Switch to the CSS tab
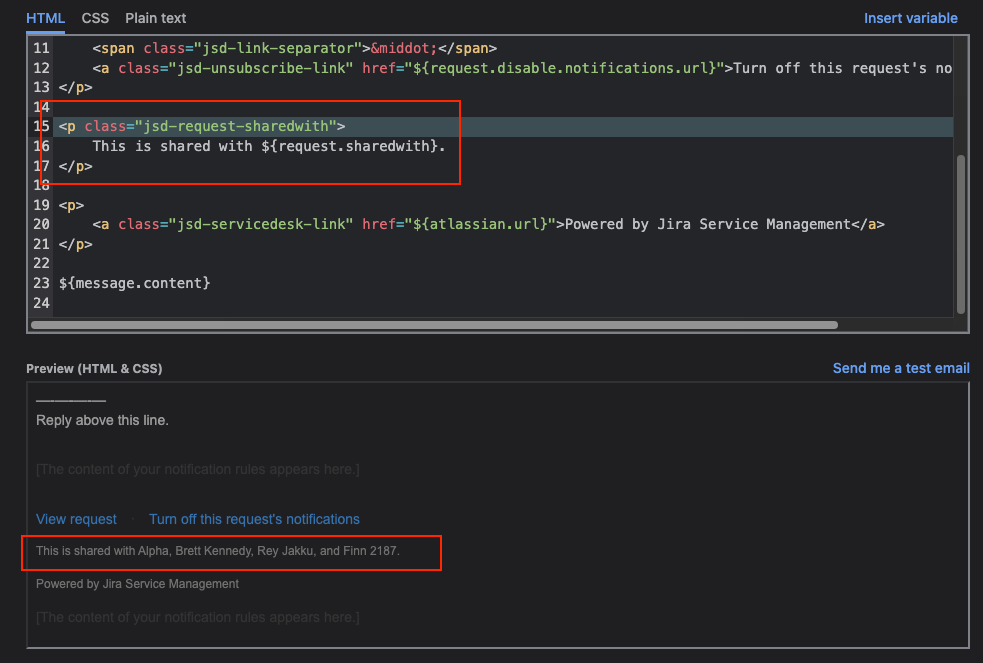Screen dimensions: 983x663 pos(95,18)
